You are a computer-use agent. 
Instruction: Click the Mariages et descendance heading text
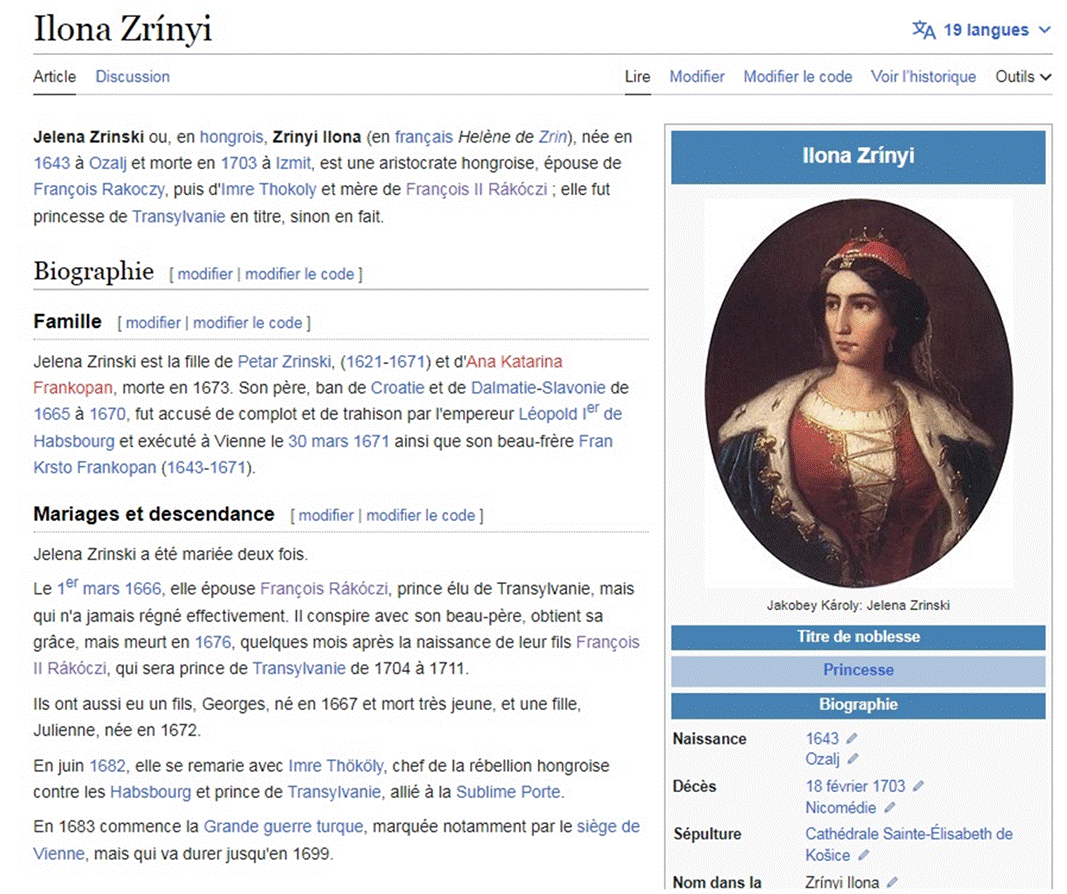click(154, 514)
